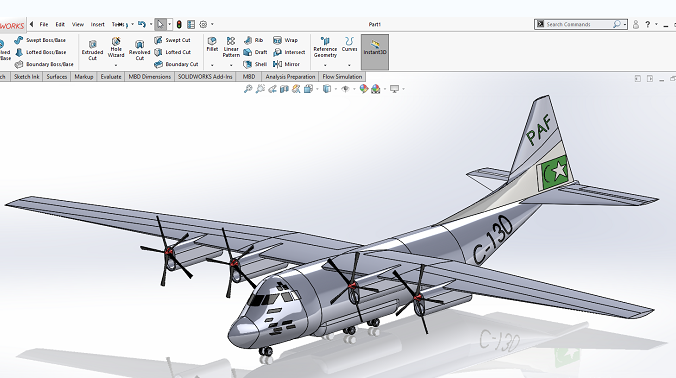This screenshot has height=378, width=676.
Task: Switch to the Surfaces tab
Action: pos(56,77)
